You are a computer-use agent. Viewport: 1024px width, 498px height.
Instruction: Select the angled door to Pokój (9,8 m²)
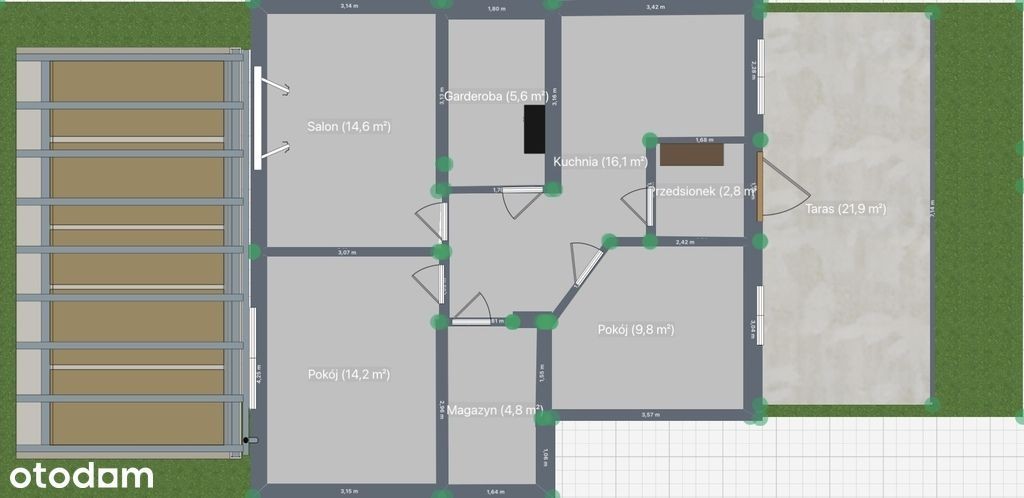pyautogui.click(x=584, y=262)
